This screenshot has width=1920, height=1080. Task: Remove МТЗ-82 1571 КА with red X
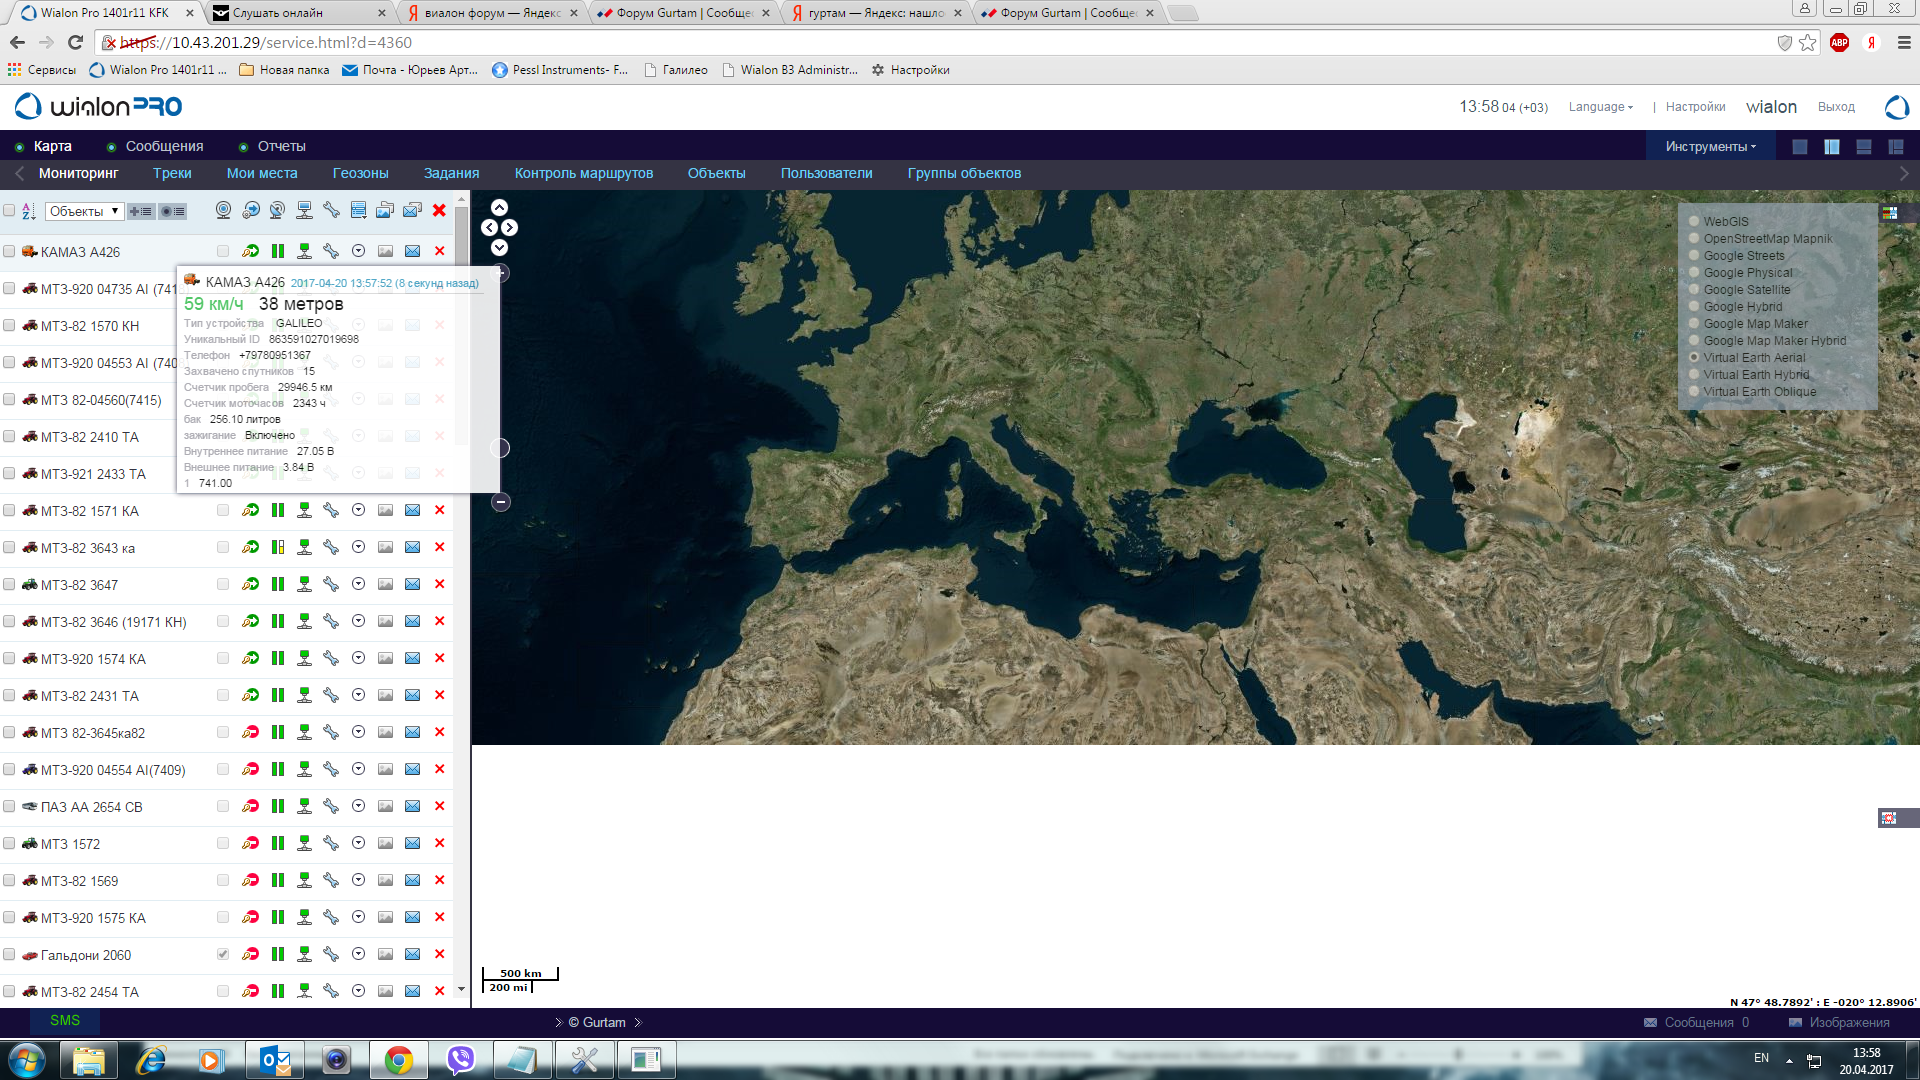(x=439, y=511)
